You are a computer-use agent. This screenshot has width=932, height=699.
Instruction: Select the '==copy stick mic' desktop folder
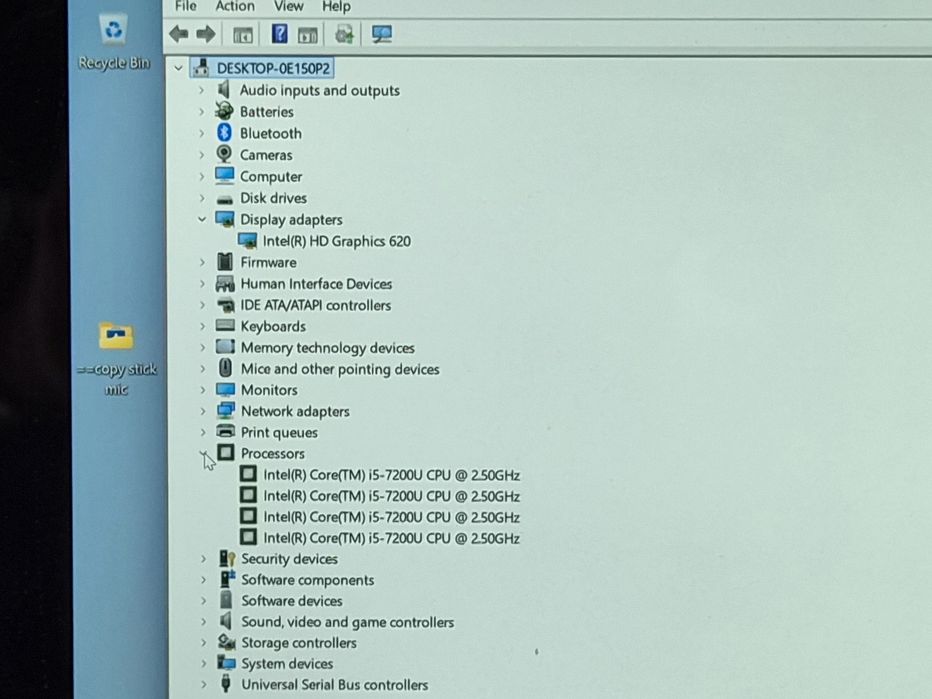click(x=116, y=358)
